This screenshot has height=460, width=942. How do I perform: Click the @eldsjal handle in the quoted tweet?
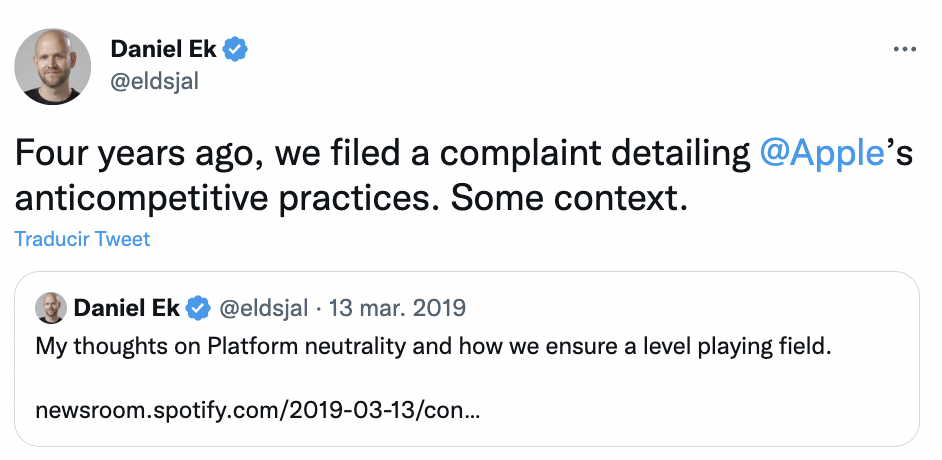(x=263, y=308)
